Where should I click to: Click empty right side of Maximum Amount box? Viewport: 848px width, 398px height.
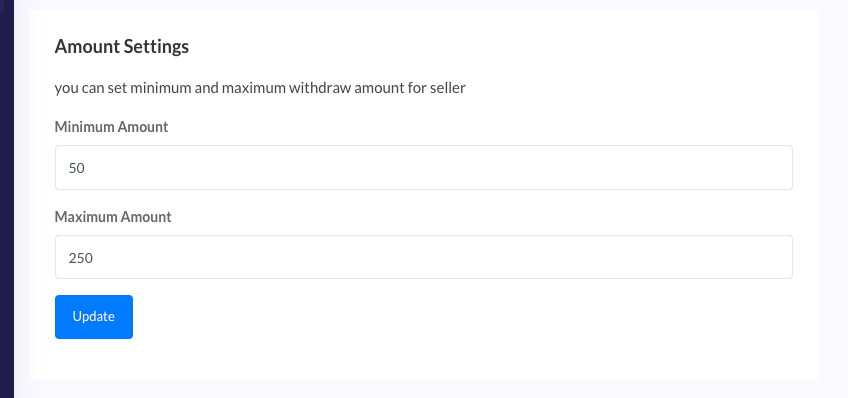649,257
